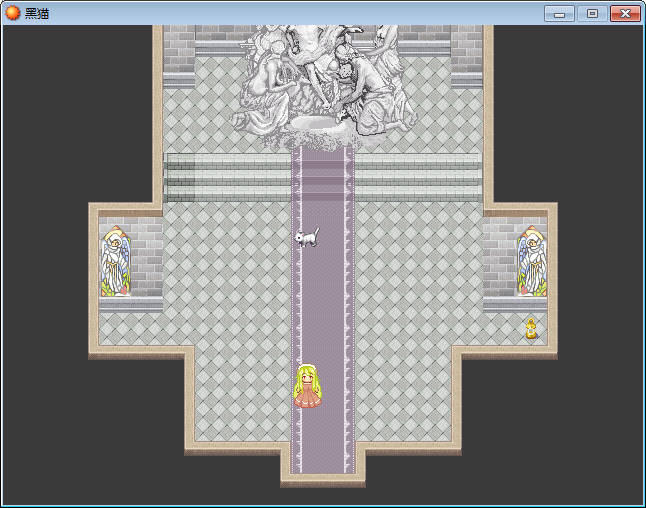Click the right stained glass angel window
Screen dimensions: 646x508
[531, 263]
